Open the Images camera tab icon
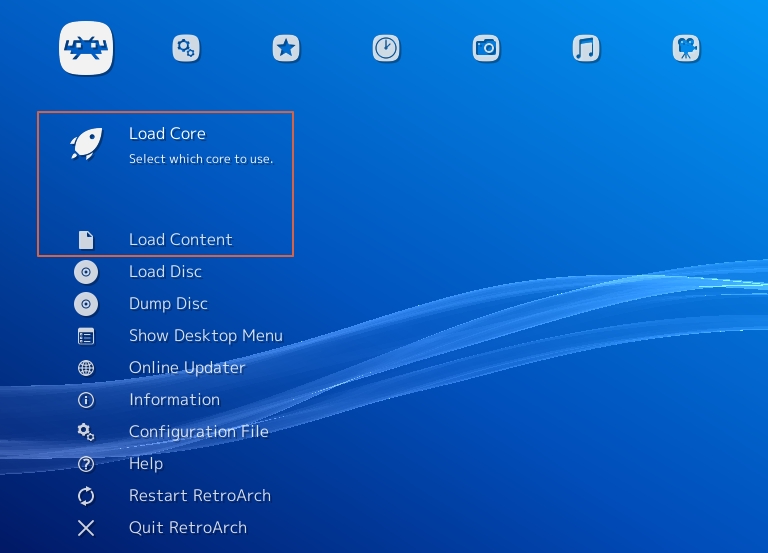This screenshot has width=768, height=553. 486,48
